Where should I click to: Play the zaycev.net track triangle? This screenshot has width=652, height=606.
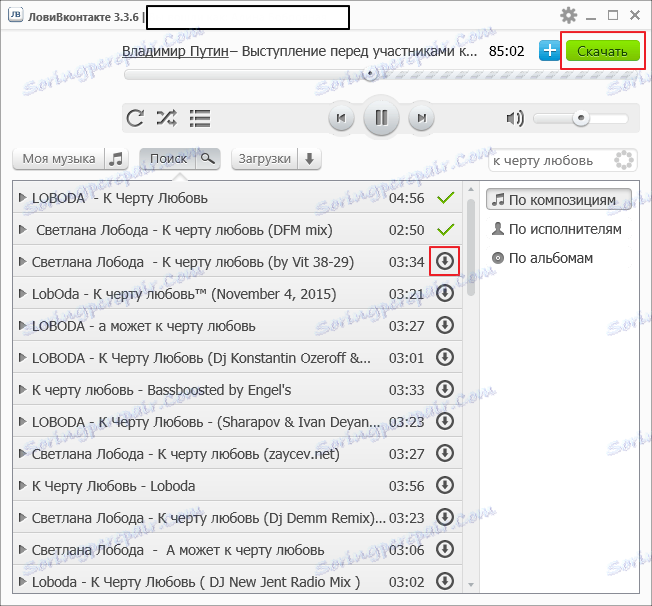pos(22,453)
